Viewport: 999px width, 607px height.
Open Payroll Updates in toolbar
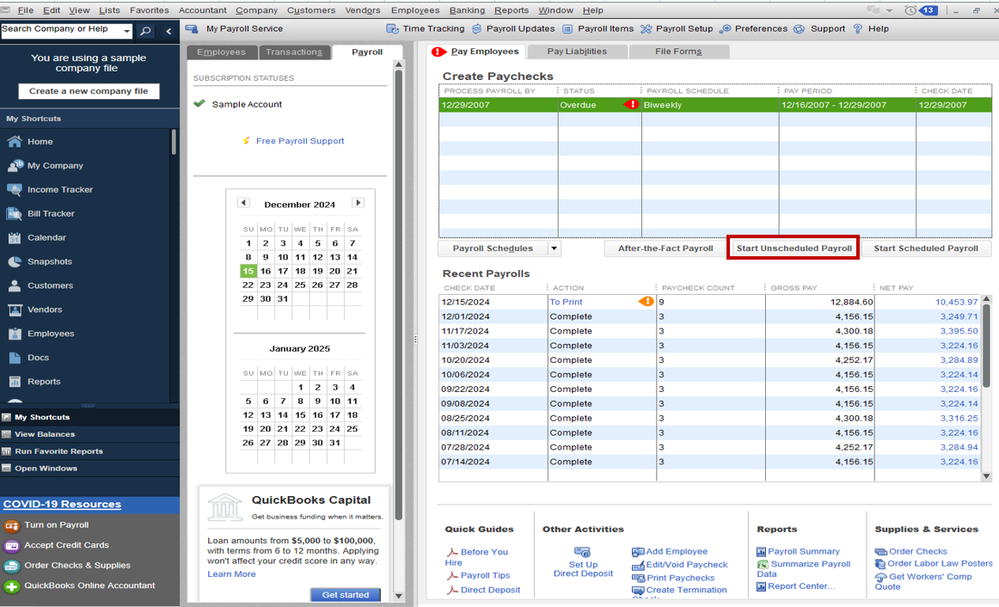click(513, 29)
